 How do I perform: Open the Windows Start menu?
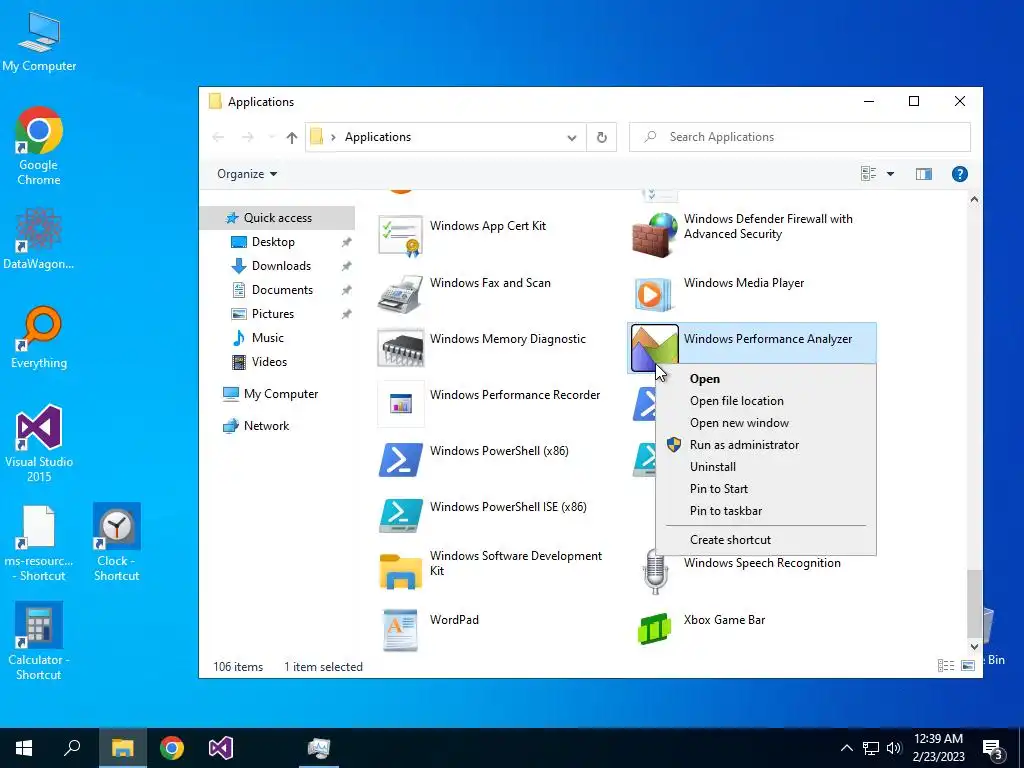tap(24, 748)
